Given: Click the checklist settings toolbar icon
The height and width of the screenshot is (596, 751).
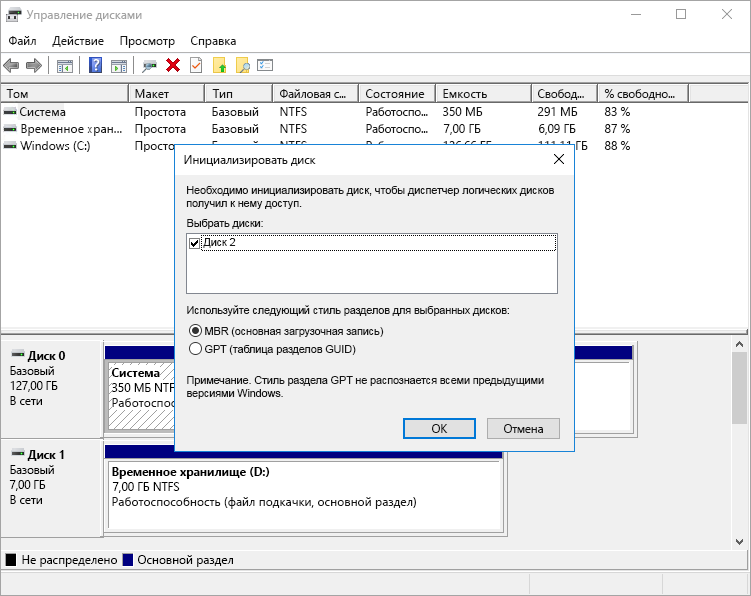Looking at the screenshot, I should click(265, 65).
